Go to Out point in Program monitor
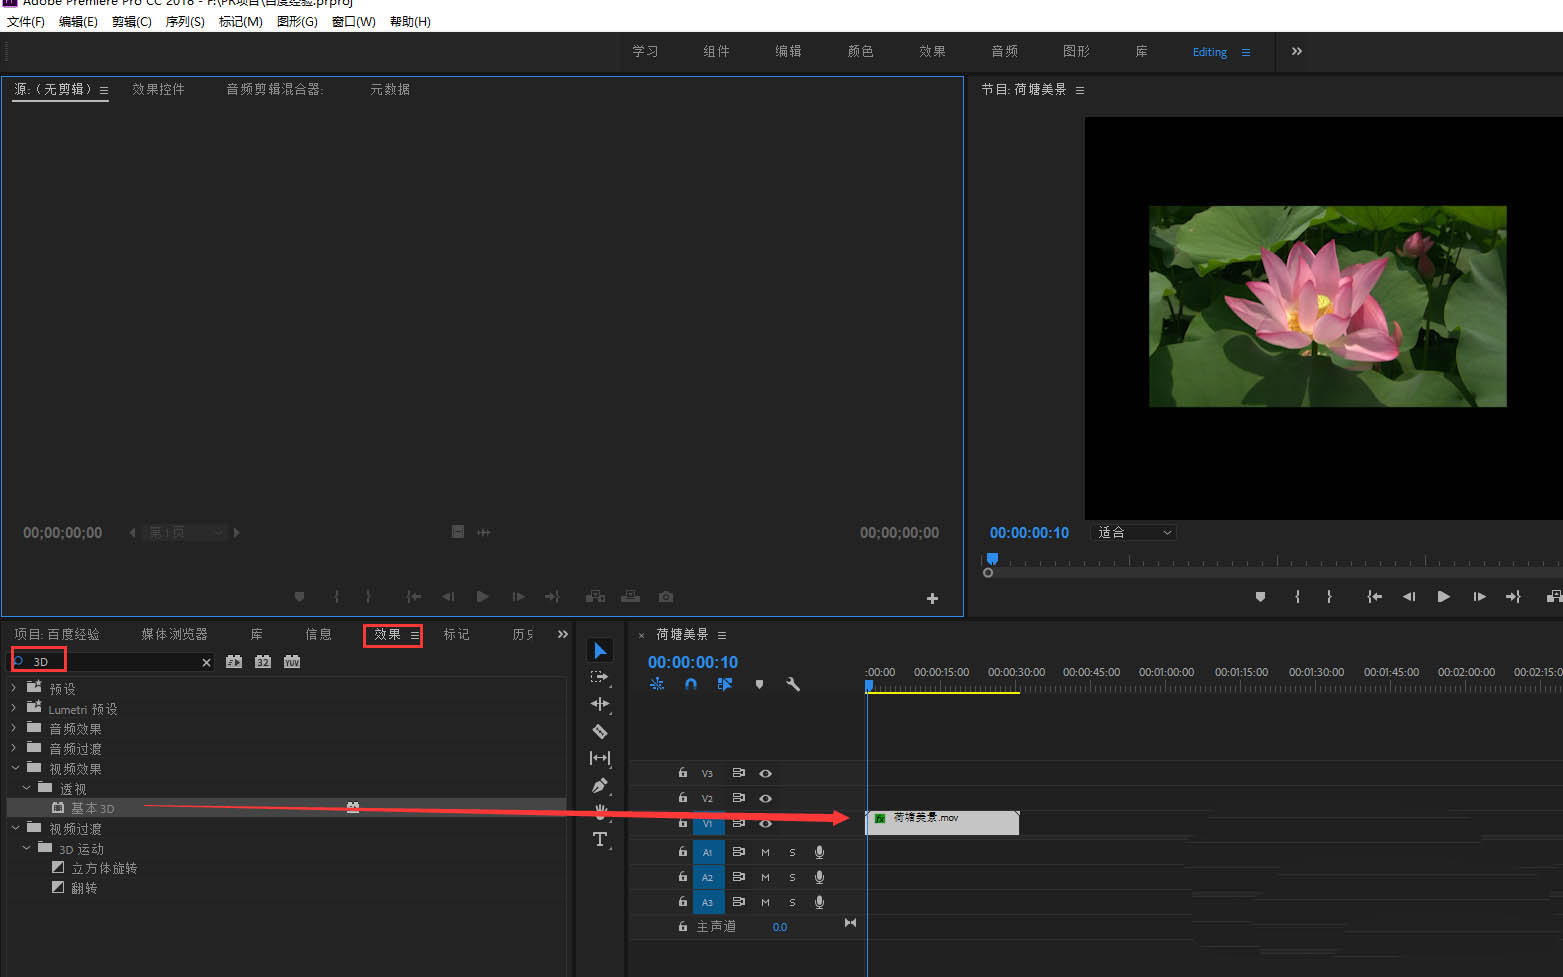Screen dimensions: 1563x977 click(x=1513, y=597)
